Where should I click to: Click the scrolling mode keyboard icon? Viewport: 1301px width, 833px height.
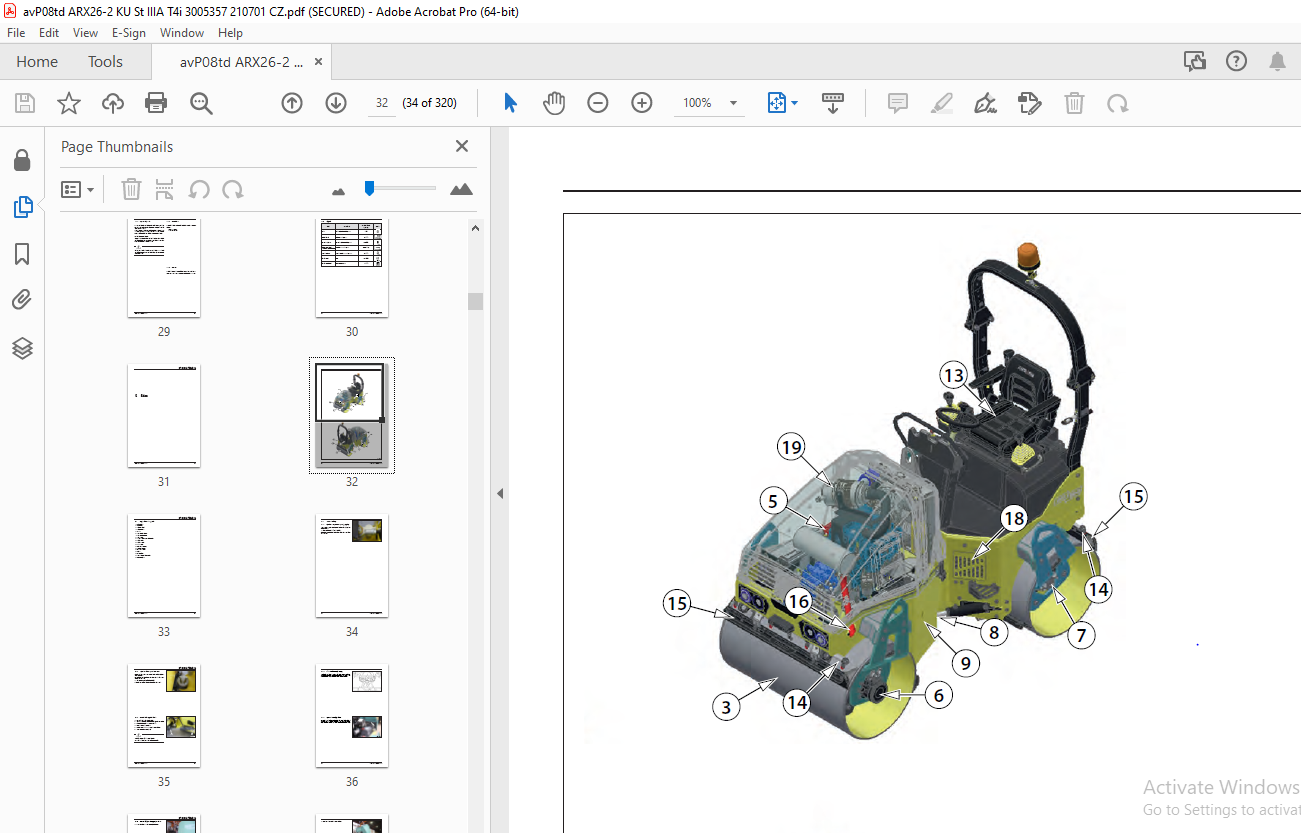(833, 103)
